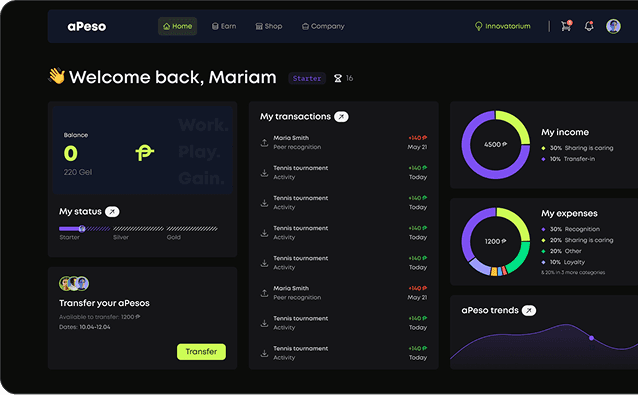Click the '10% Loyalty' expenses legend
638x395 pixels.
coord(563,262)
